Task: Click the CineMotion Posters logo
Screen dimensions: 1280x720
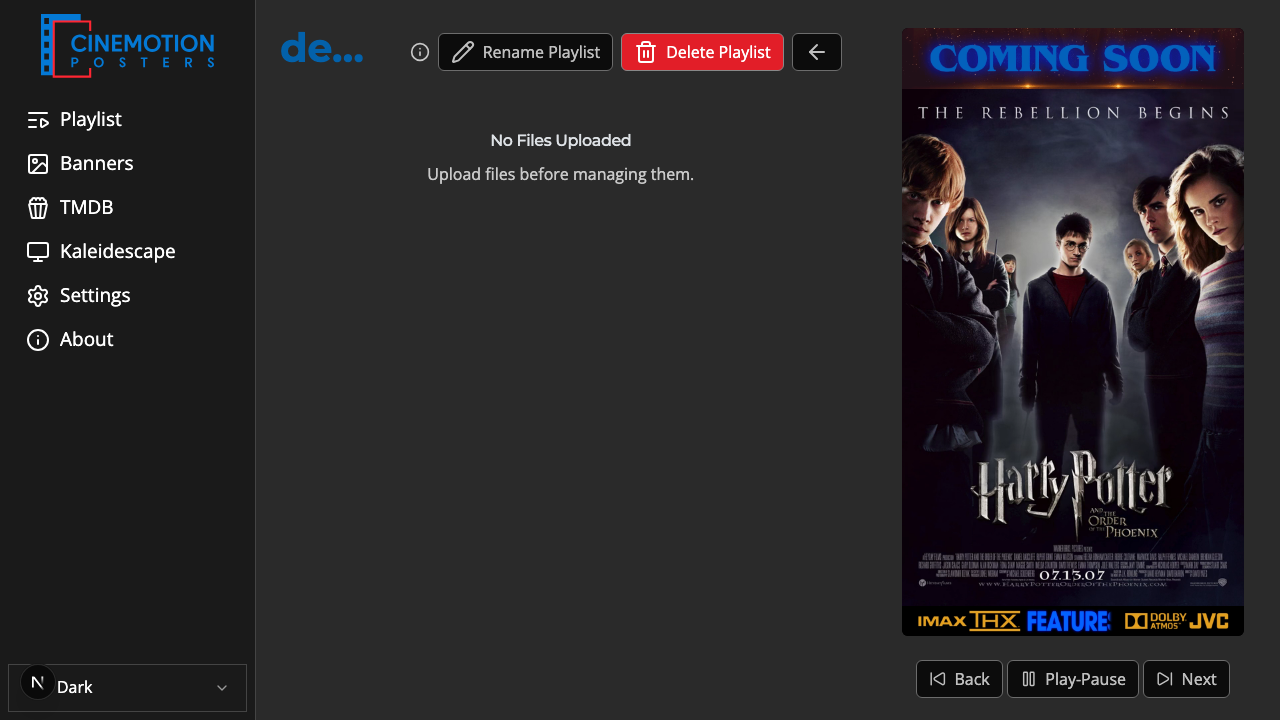Action: pyautogui.click(x=127, y=45)
